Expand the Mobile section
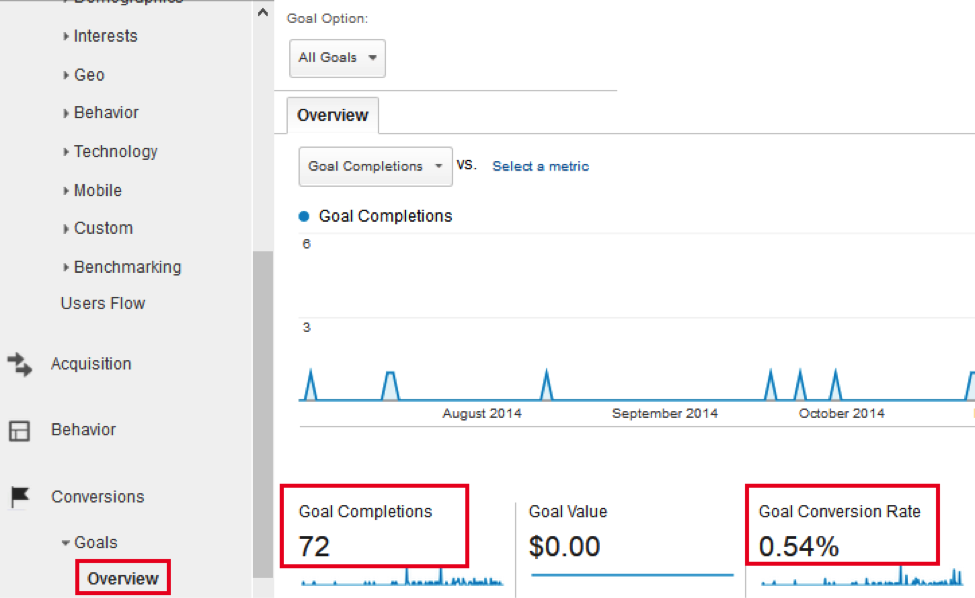 92,190
